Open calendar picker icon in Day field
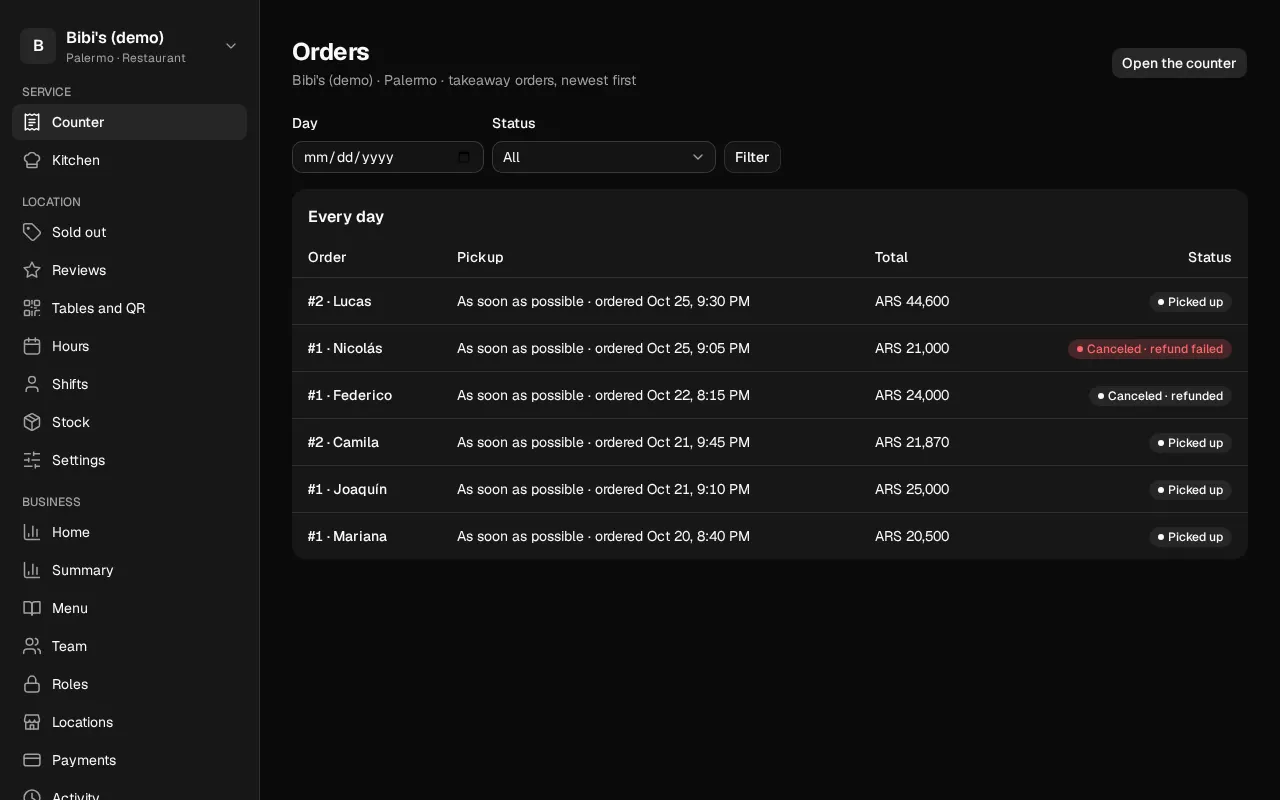This screenshot has width=1280, height=800. 464,157
